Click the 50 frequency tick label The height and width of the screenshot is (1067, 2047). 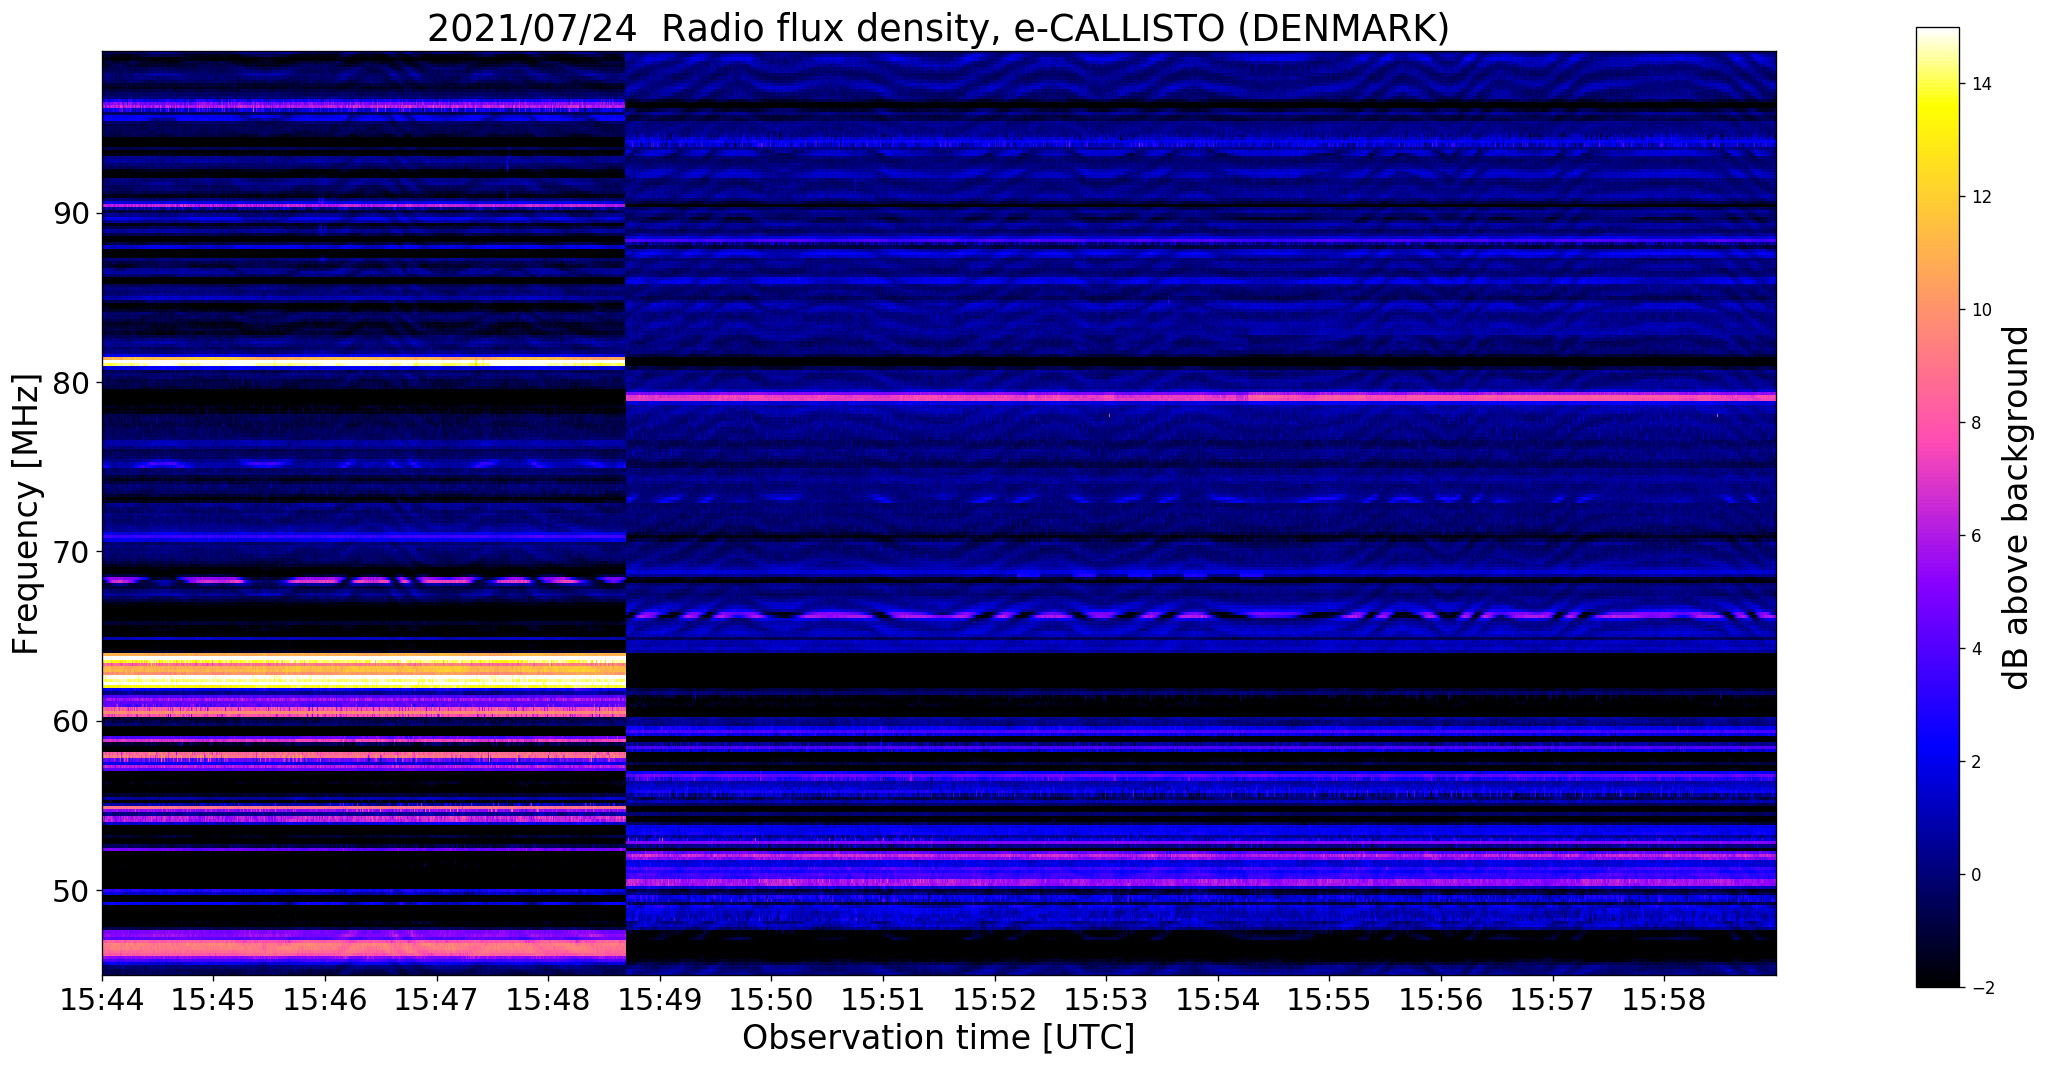pyautogui.click(x=72, y=890)
